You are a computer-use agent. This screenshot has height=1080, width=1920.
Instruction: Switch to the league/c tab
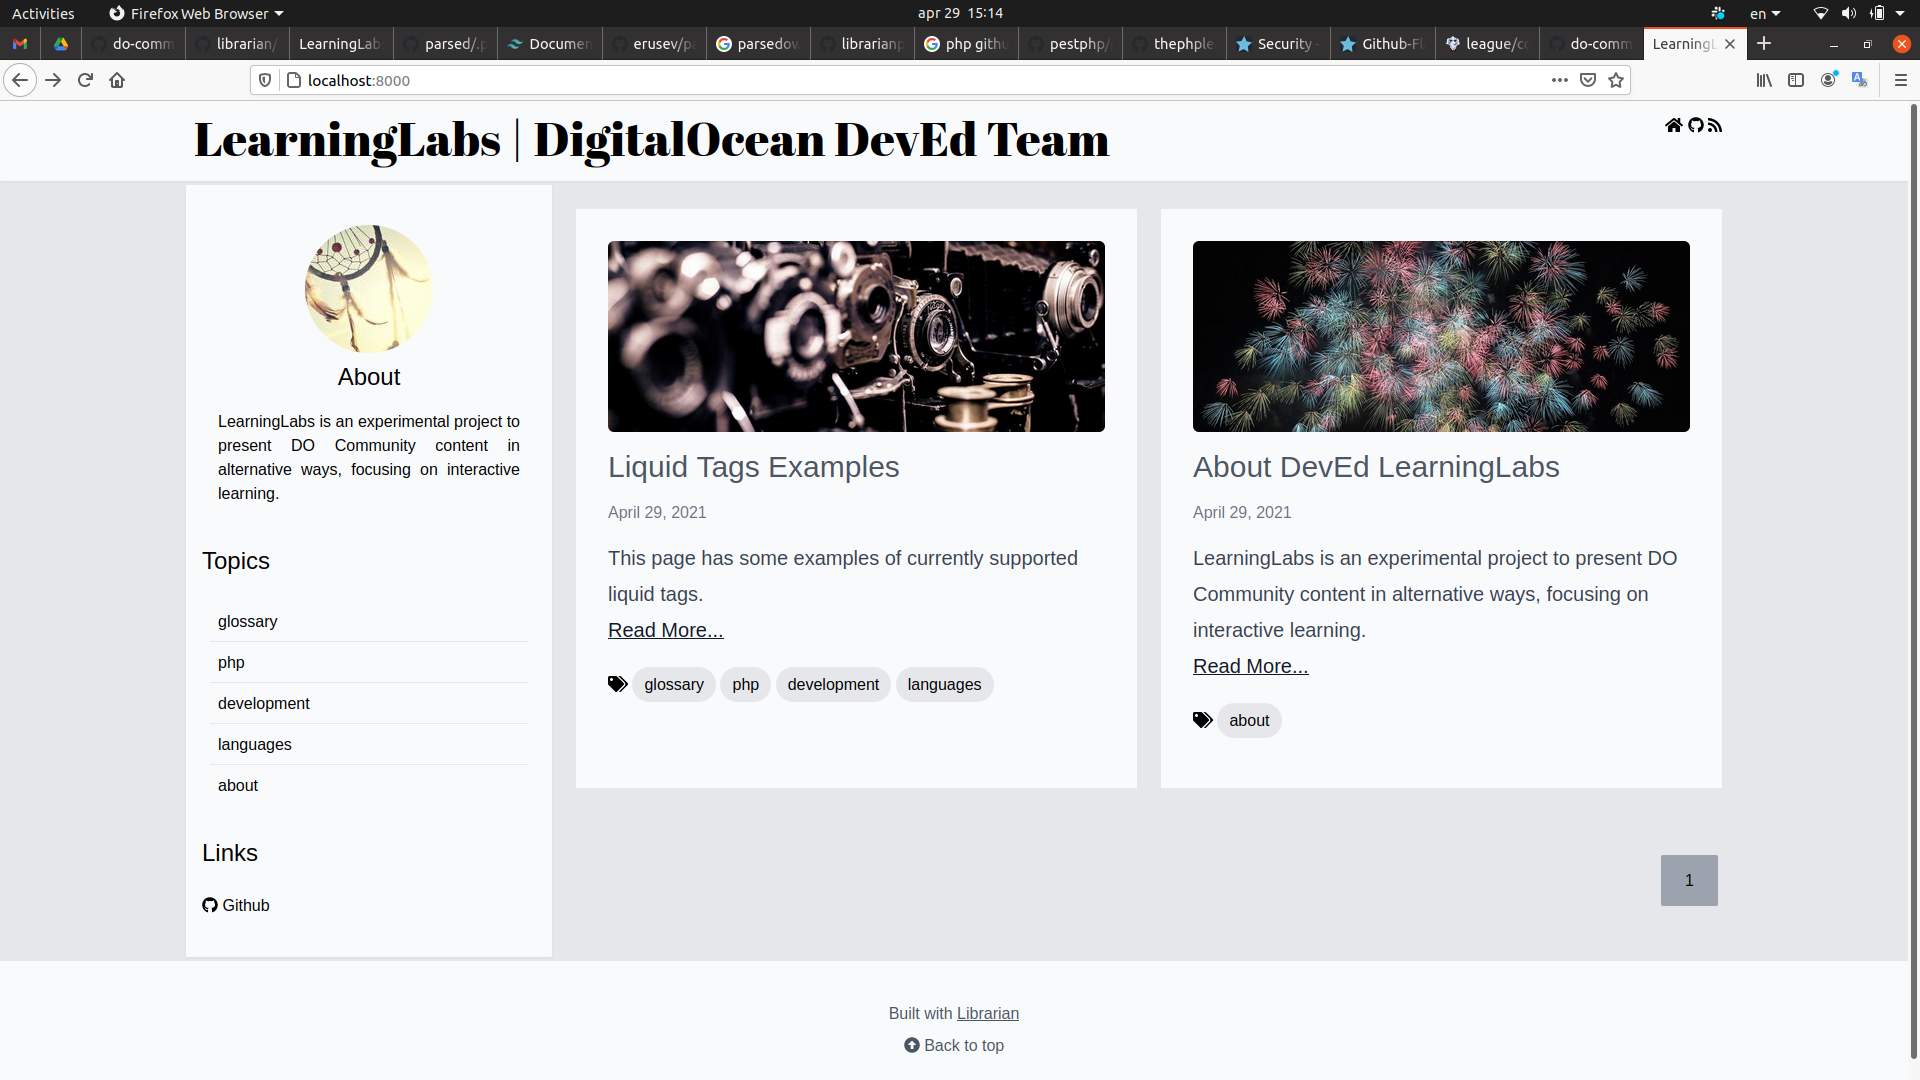tap(1486, 44)
